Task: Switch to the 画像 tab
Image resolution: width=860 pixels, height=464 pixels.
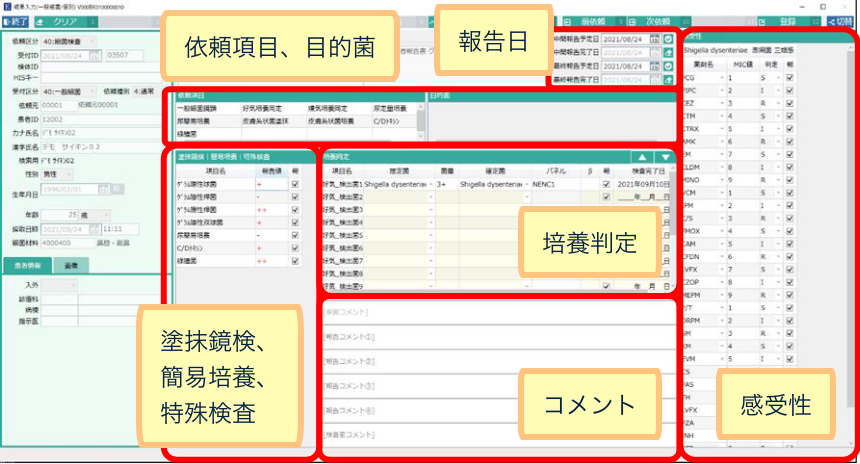Action: click(75, 265)
